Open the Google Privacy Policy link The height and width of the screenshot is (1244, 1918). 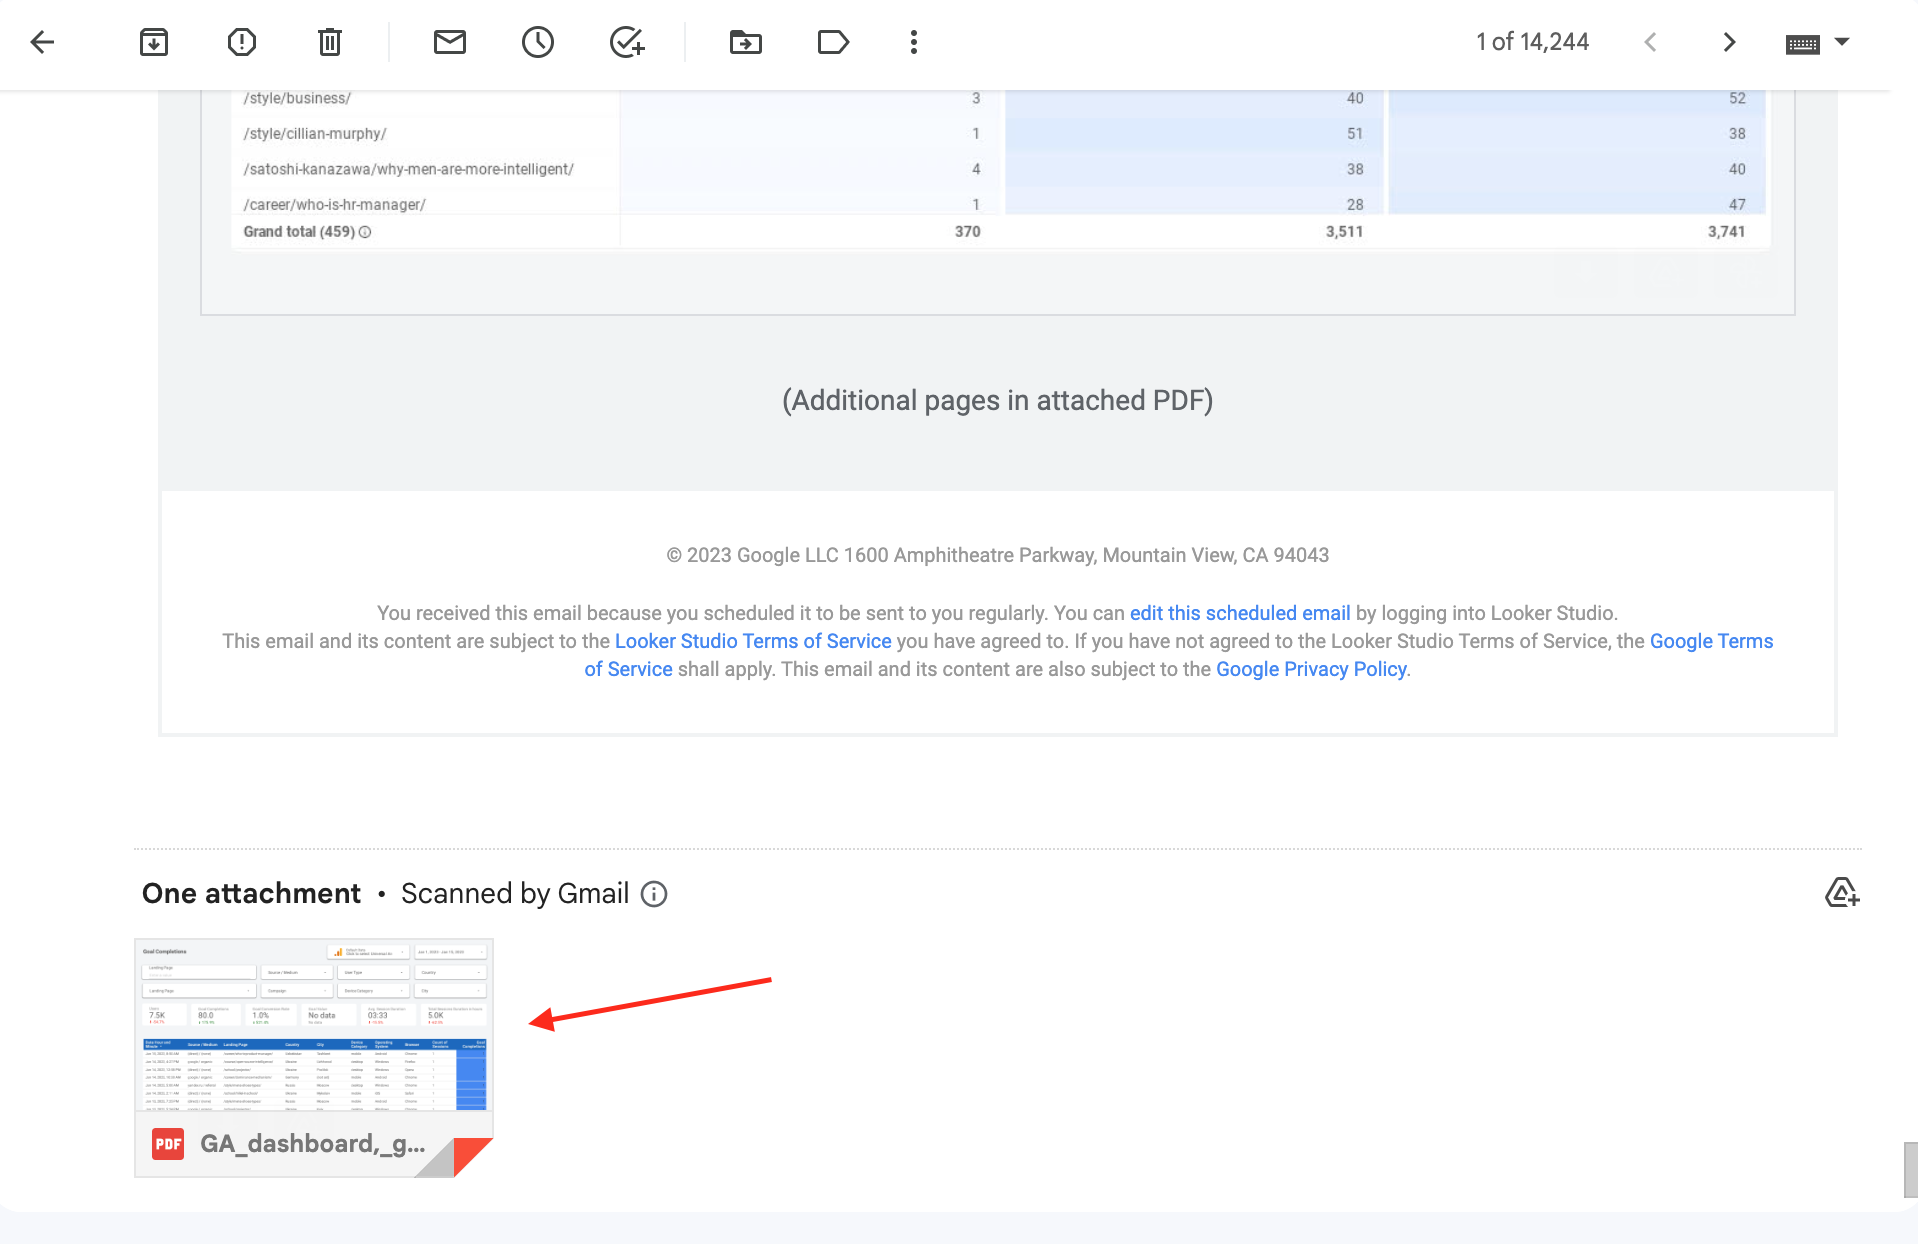[1311, 669]
